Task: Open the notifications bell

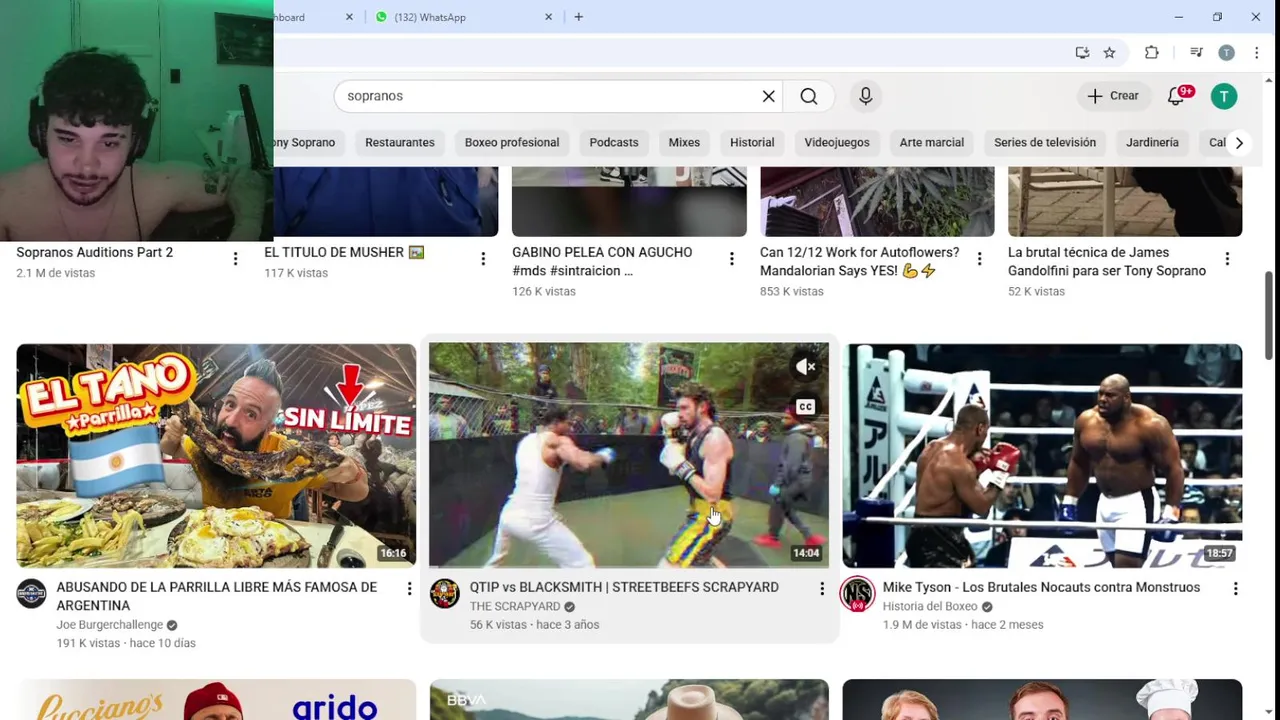Action: click(x=1177, y=96)
